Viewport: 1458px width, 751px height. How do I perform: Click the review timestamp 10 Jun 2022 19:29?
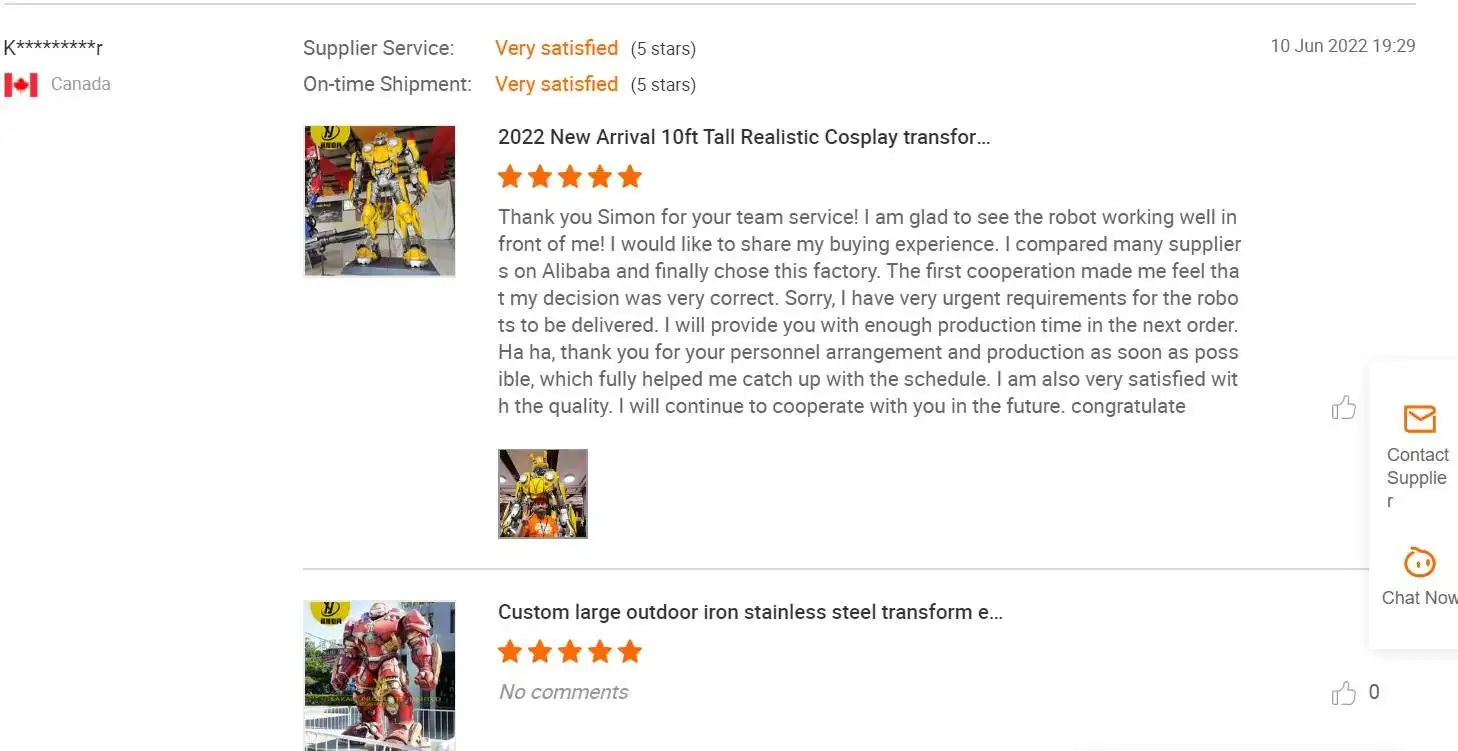1342,46
